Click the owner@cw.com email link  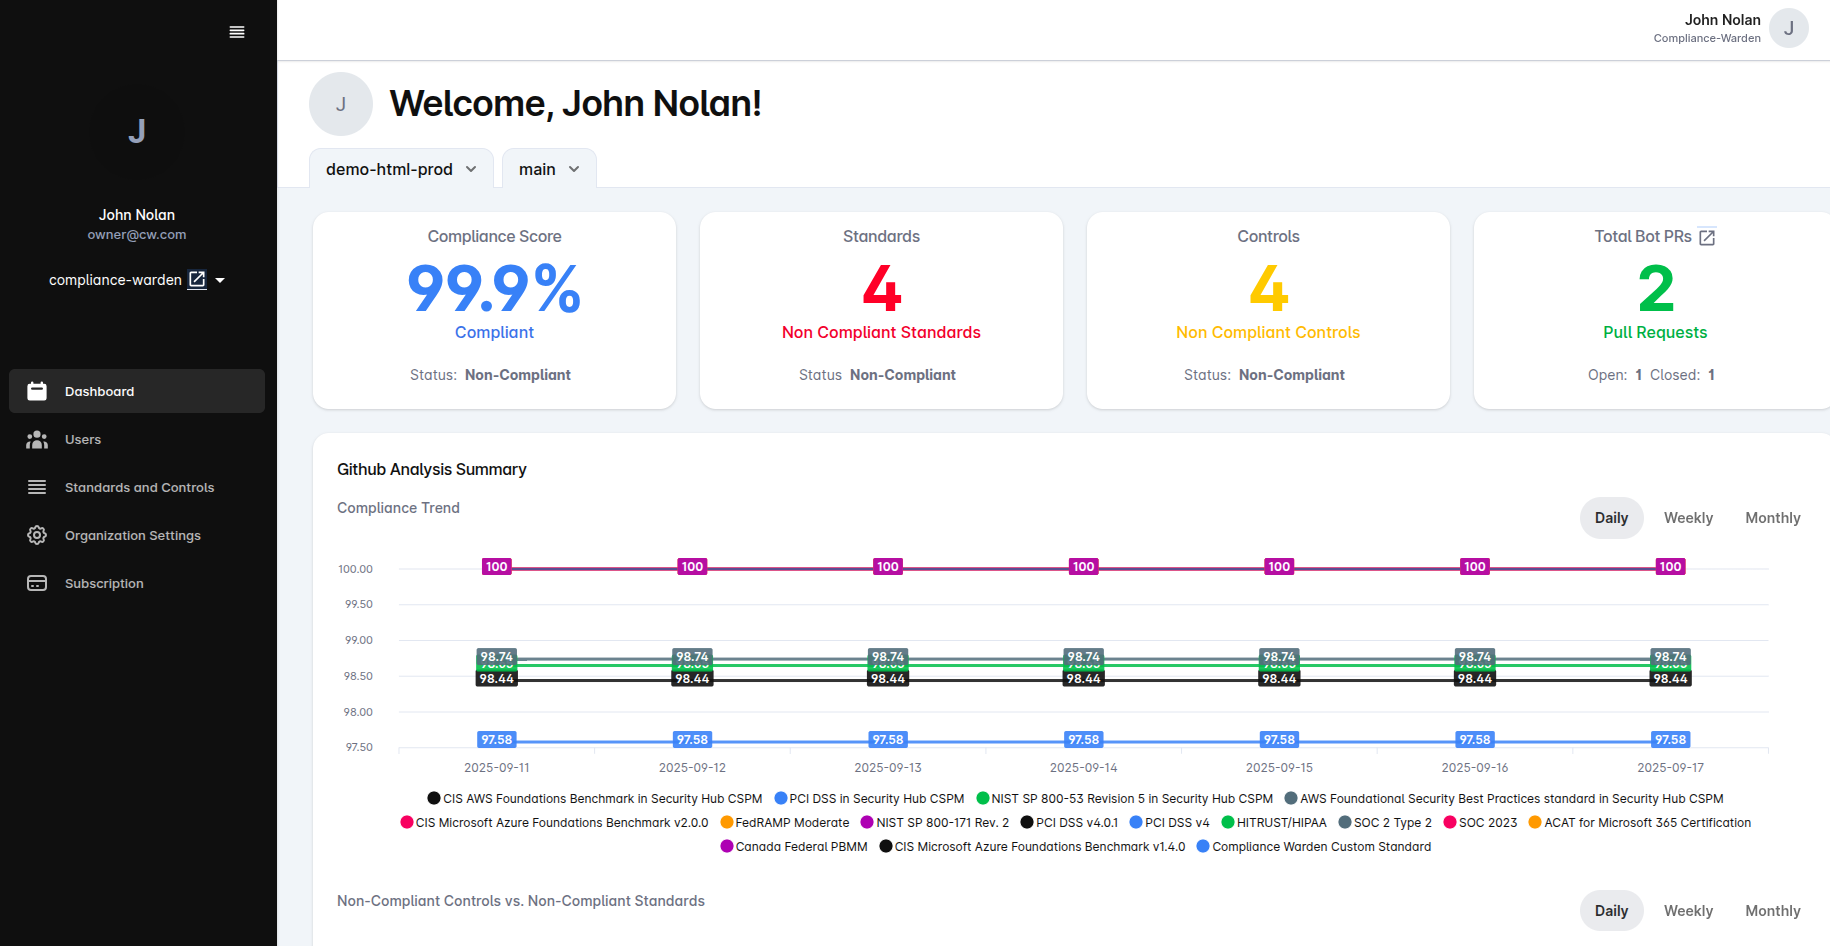click(137, 235)
